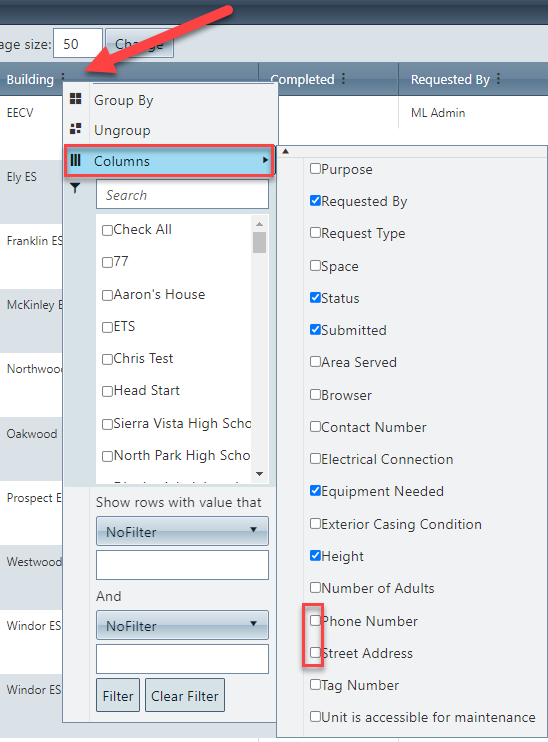Tick the Check All checkbox
This screenshot has height=742, width=548.
coord(107,230)
